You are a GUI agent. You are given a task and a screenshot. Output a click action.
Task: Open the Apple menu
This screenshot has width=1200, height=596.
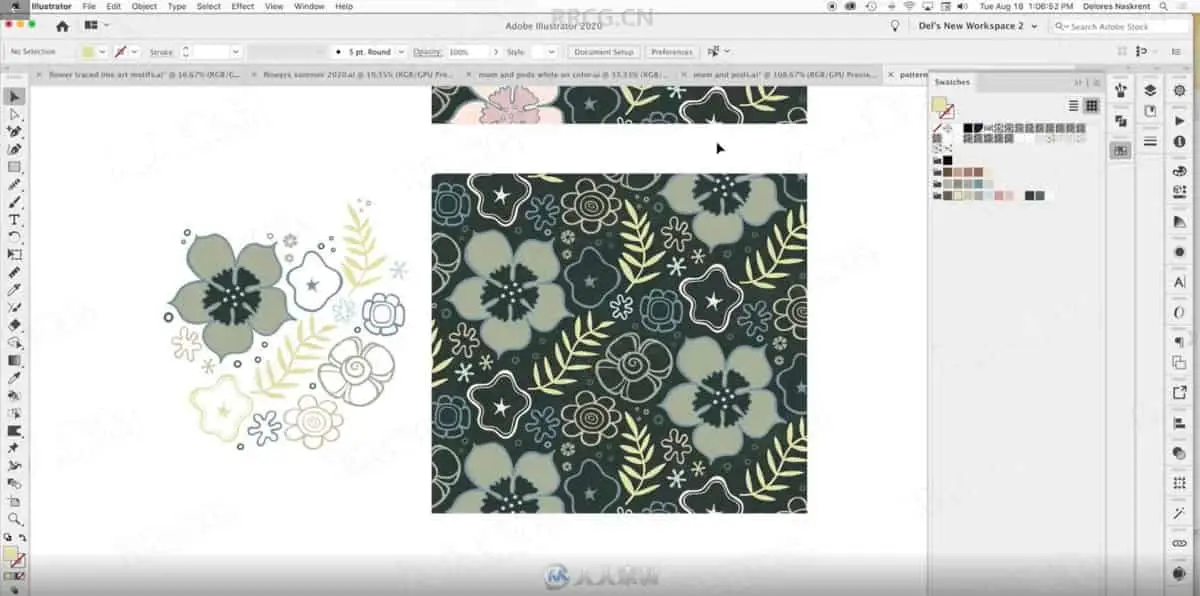pos(15,6)
